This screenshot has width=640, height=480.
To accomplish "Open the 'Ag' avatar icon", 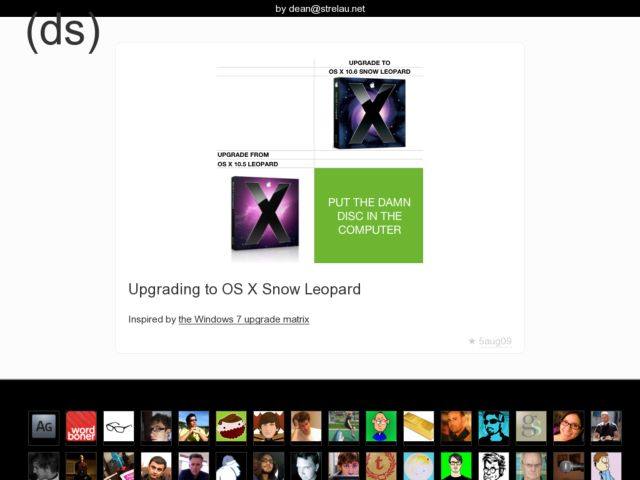I will [44, 426].
